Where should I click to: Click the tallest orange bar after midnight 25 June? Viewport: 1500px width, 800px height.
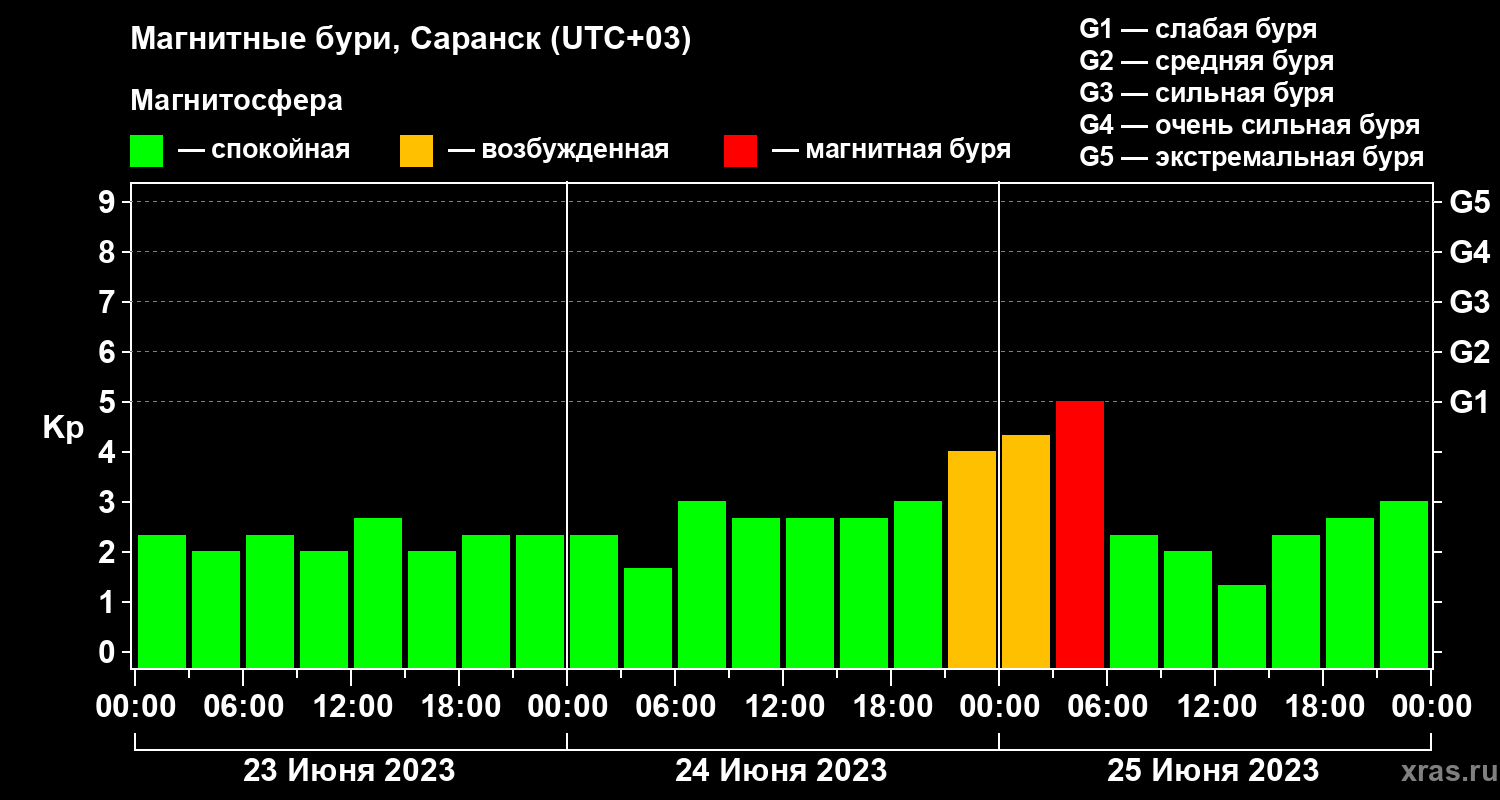[1026, 551]
